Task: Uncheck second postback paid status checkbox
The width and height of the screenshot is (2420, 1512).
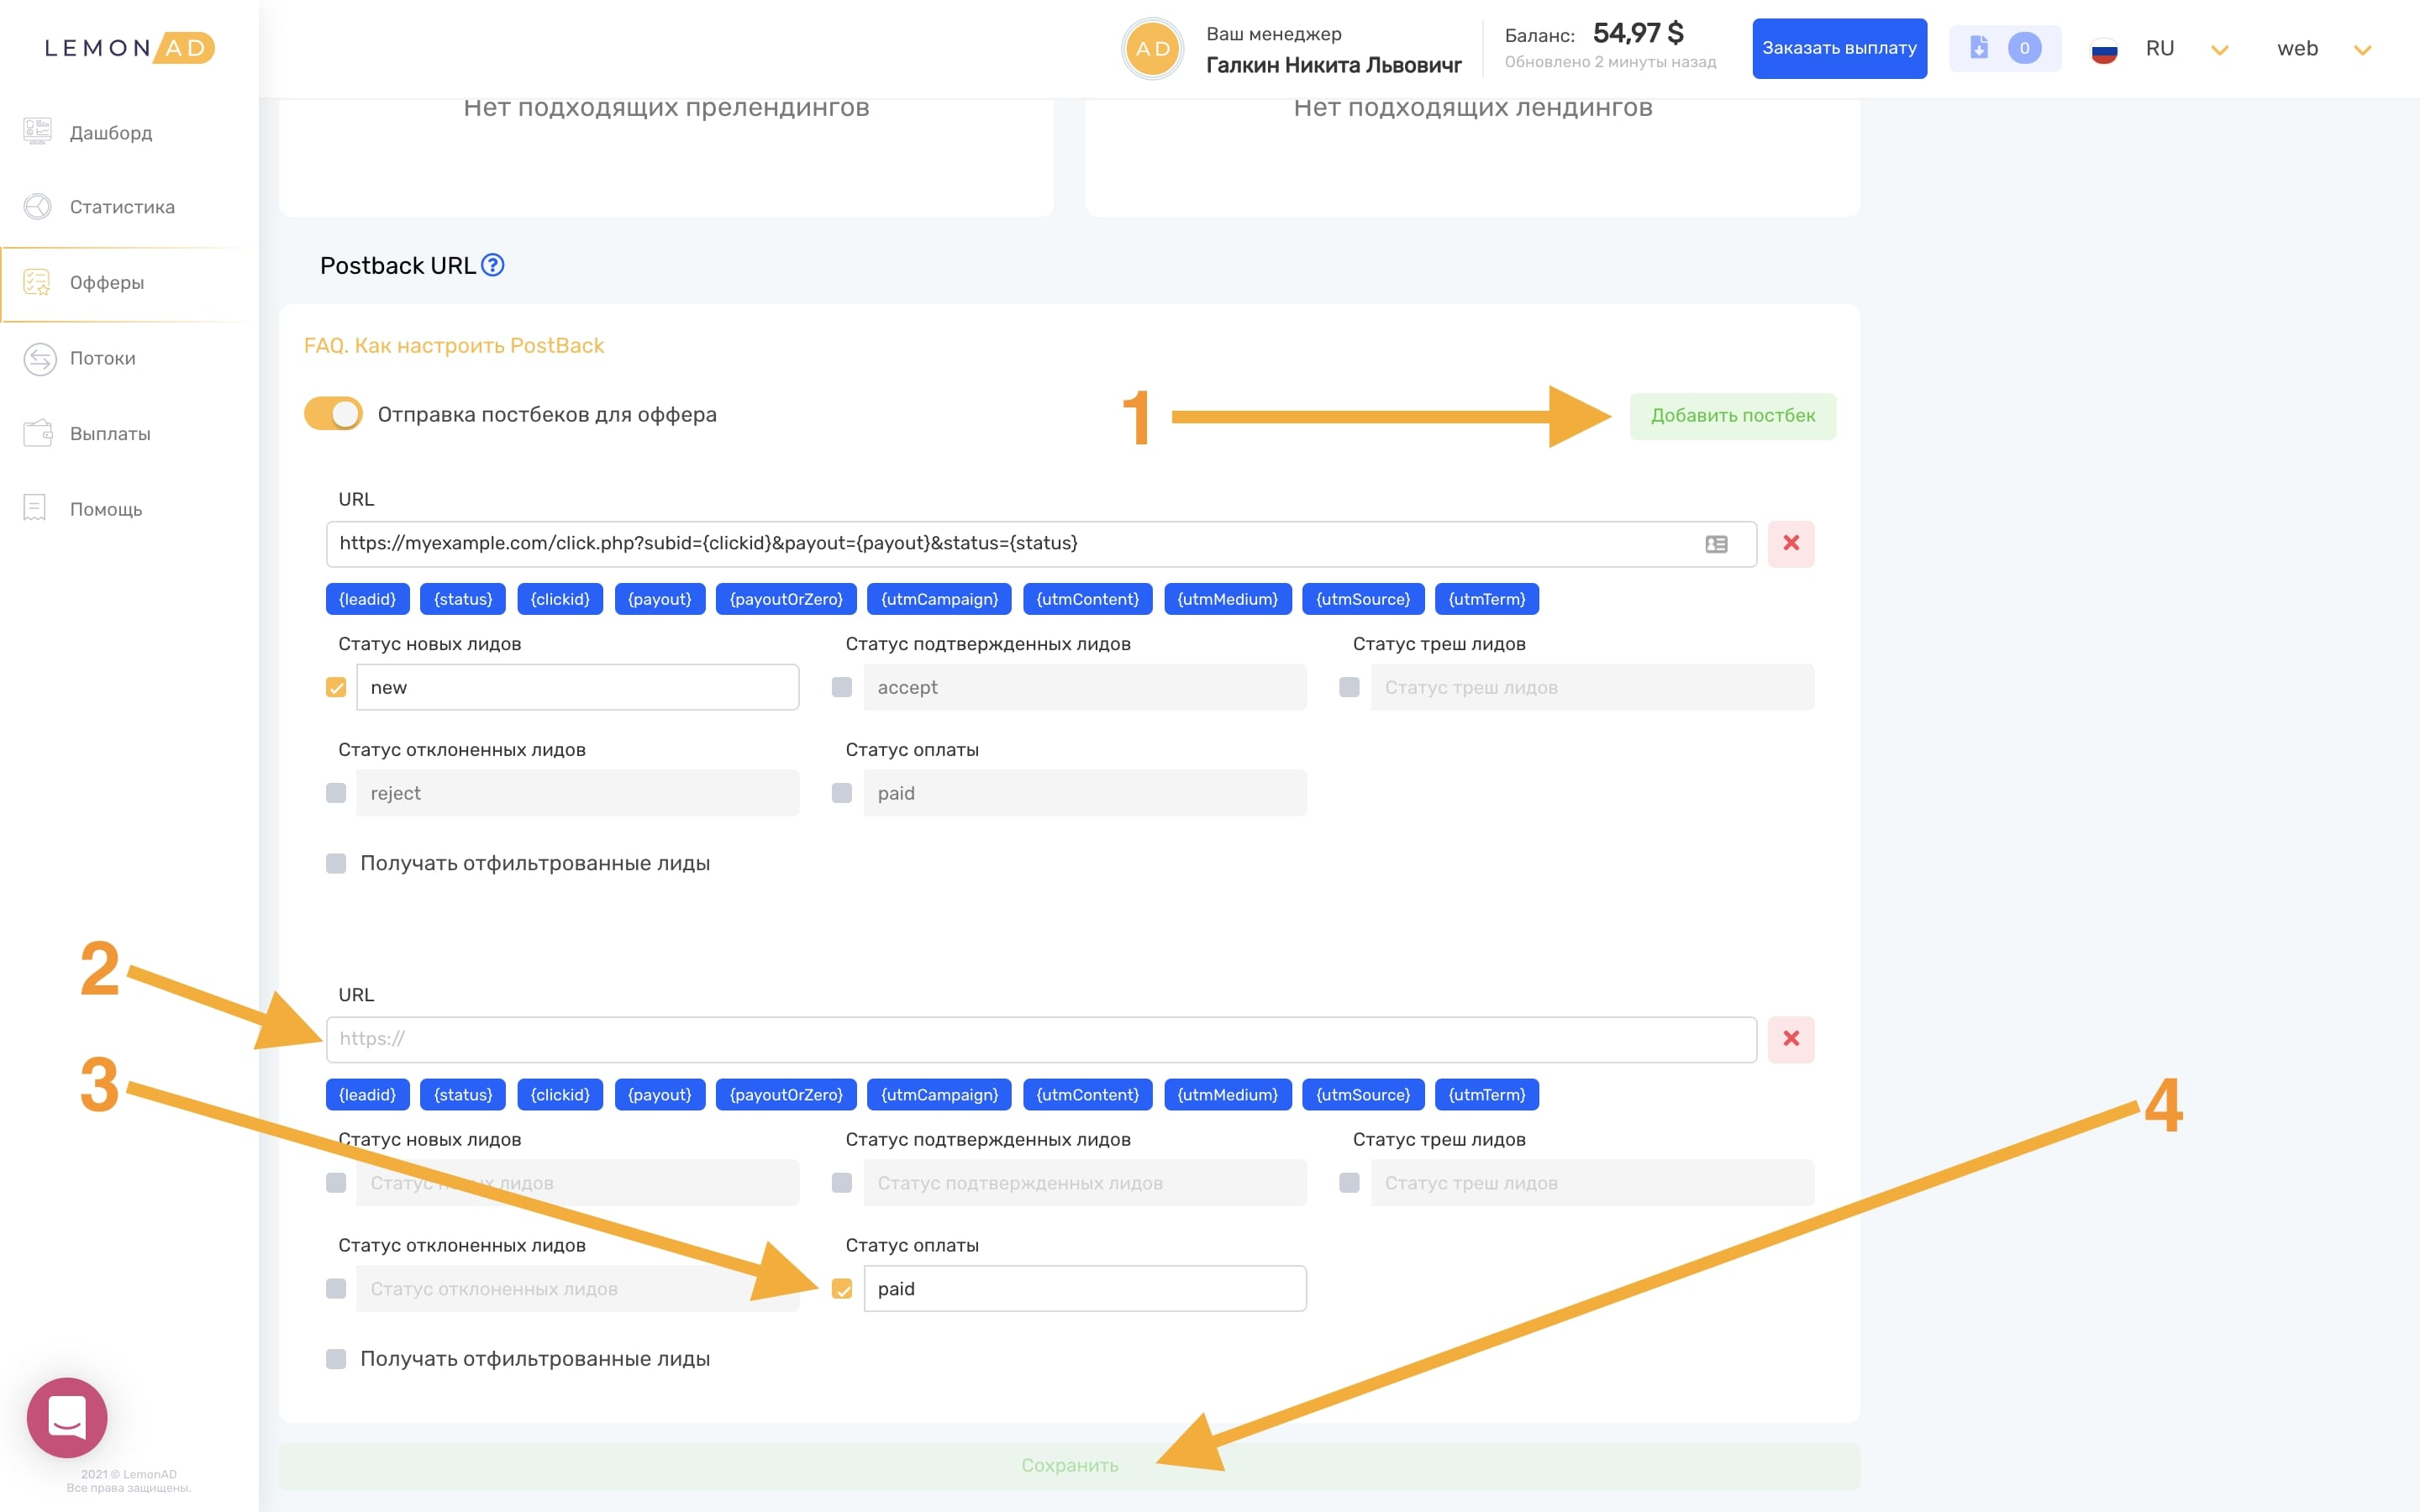Action: [842, 1289]
